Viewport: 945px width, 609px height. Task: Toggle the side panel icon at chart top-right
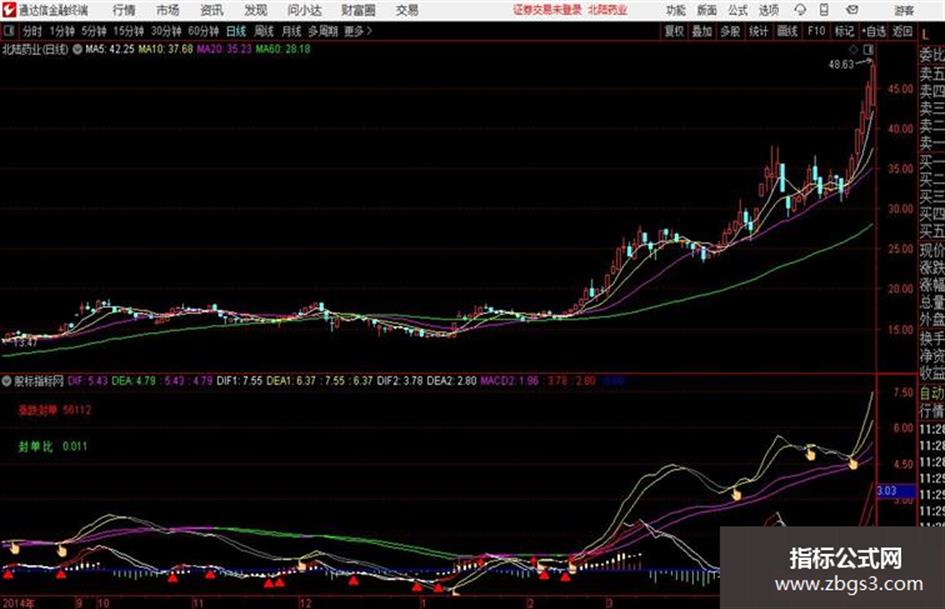coord(868,49)
